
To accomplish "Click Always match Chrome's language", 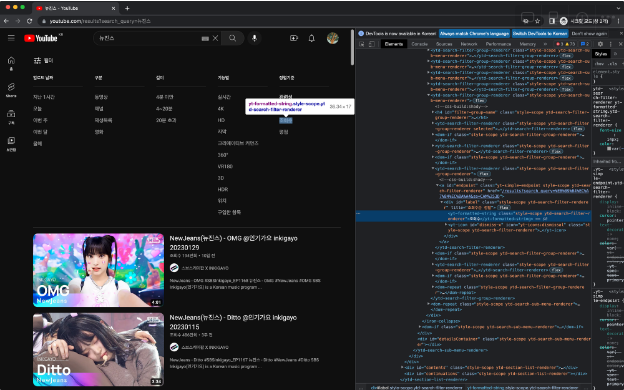I will (x=474, y=33).
